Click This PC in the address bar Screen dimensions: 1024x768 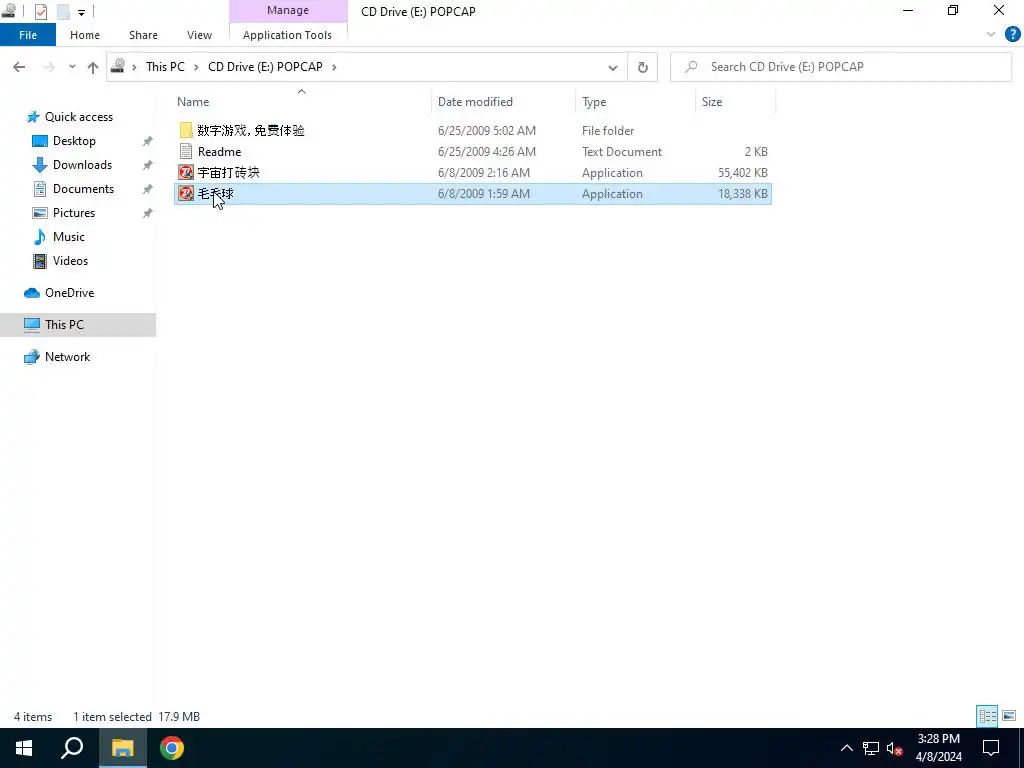pyautogui.click(x=165, y=67)
